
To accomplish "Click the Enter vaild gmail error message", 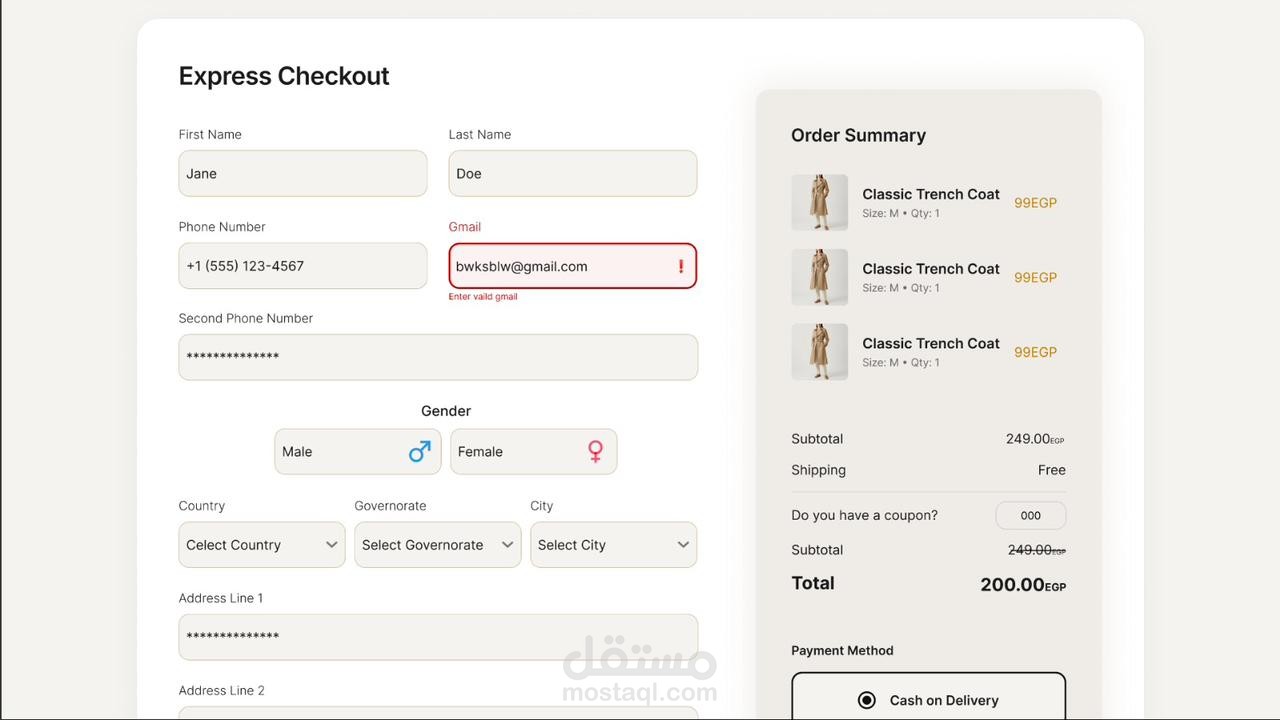I will tap(483, 297).
